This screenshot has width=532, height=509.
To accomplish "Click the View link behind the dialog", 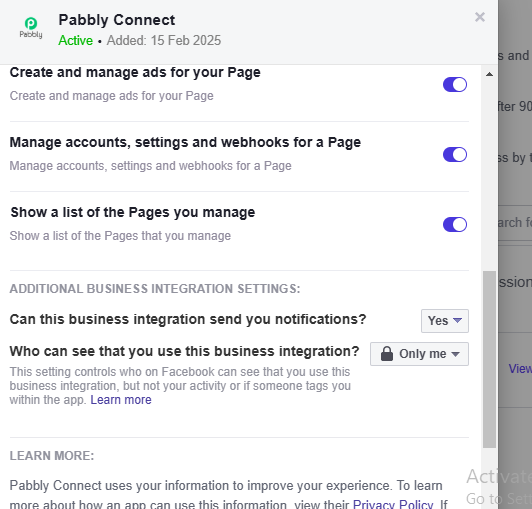I will 520,369.
